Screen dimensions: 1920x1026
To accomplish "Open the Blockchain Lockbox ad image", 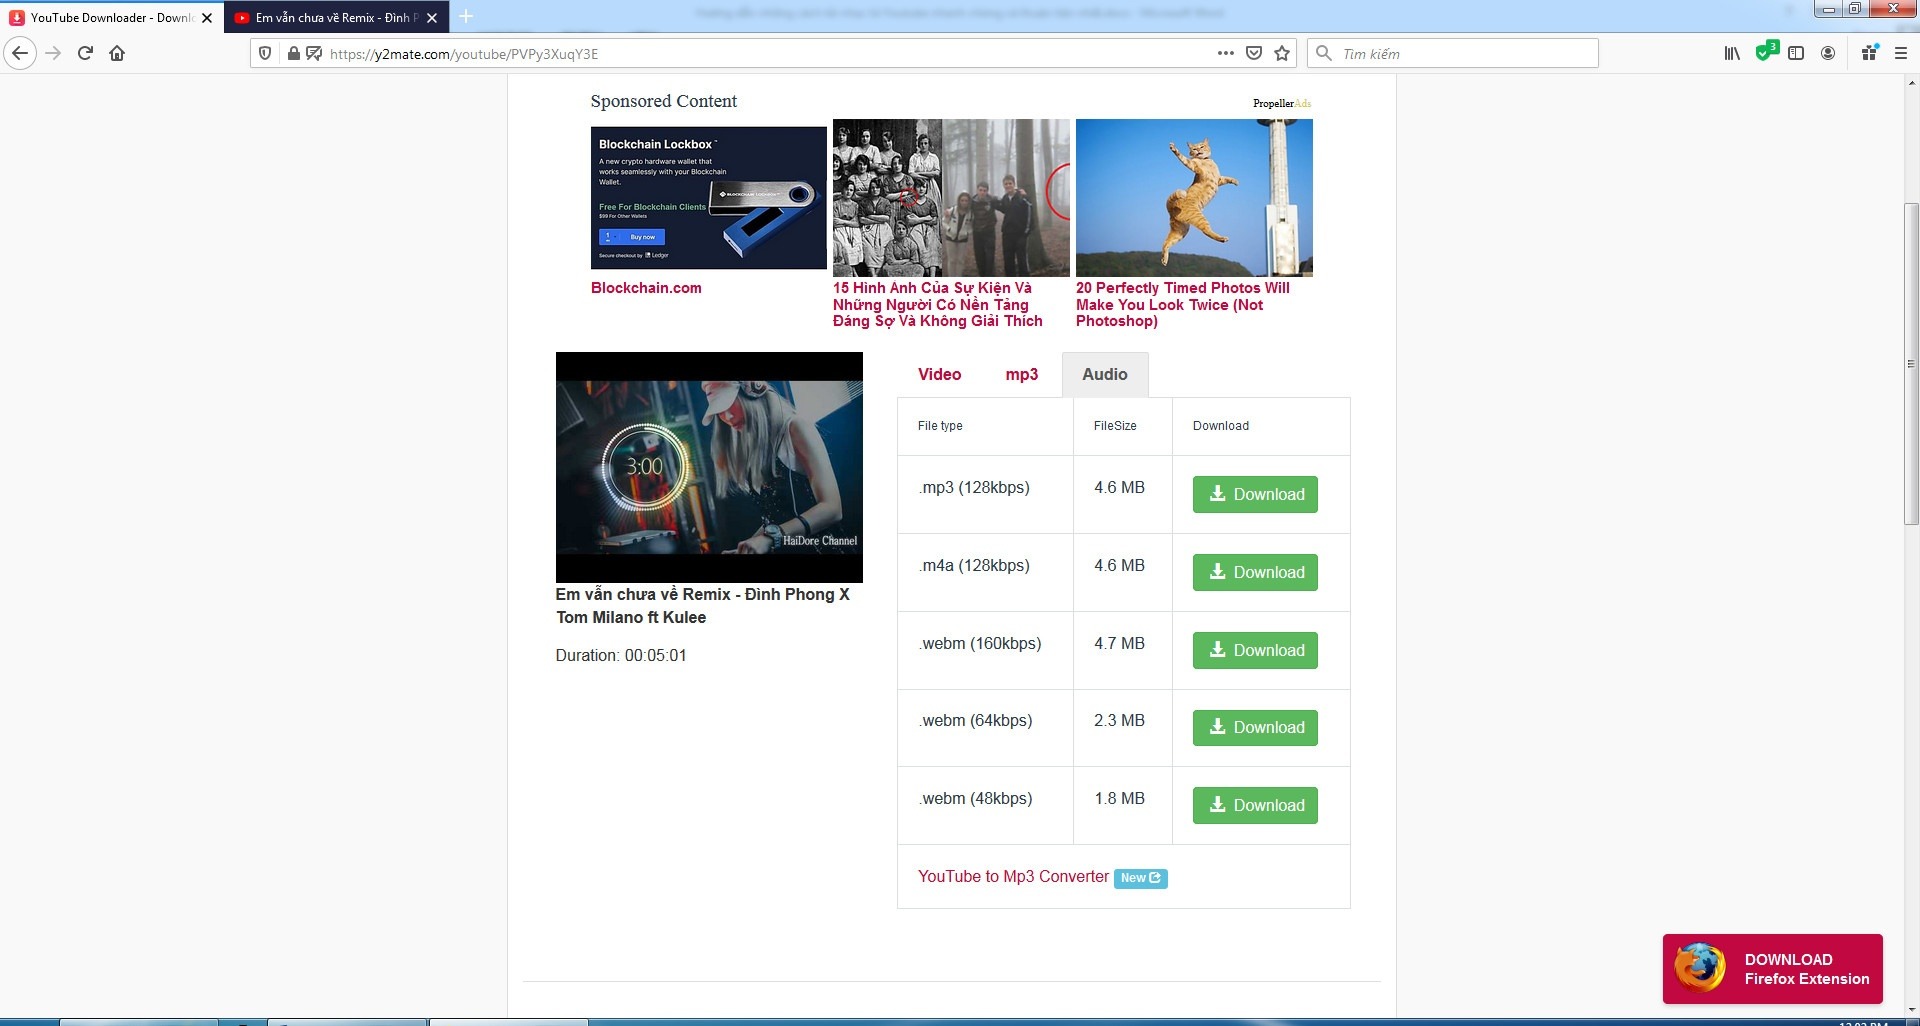I will click(x=708, y=197).
